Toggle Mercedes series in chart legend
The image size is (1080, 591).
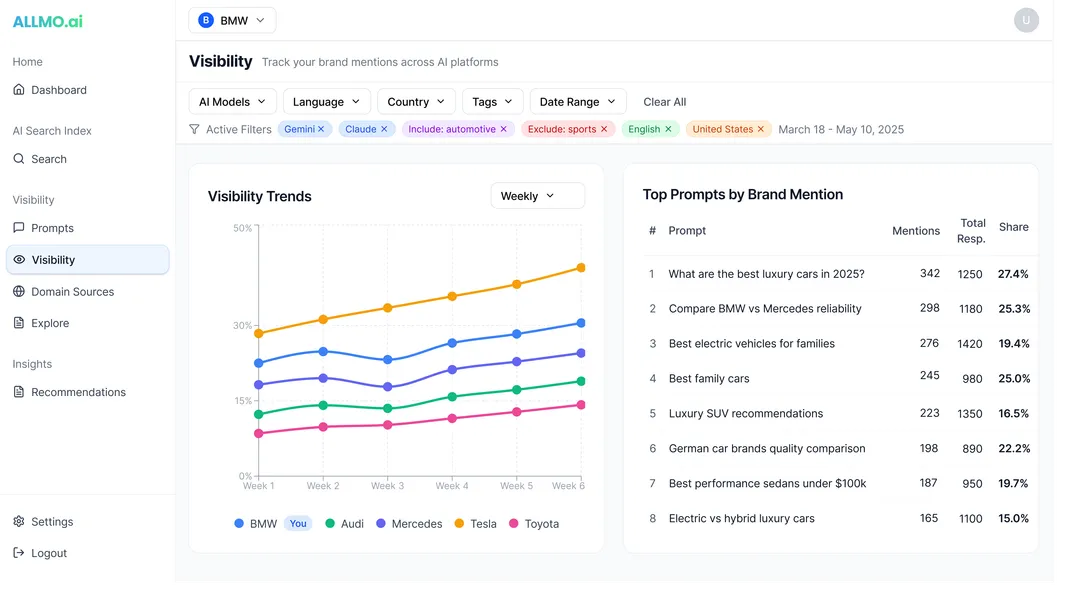point(409,524)
